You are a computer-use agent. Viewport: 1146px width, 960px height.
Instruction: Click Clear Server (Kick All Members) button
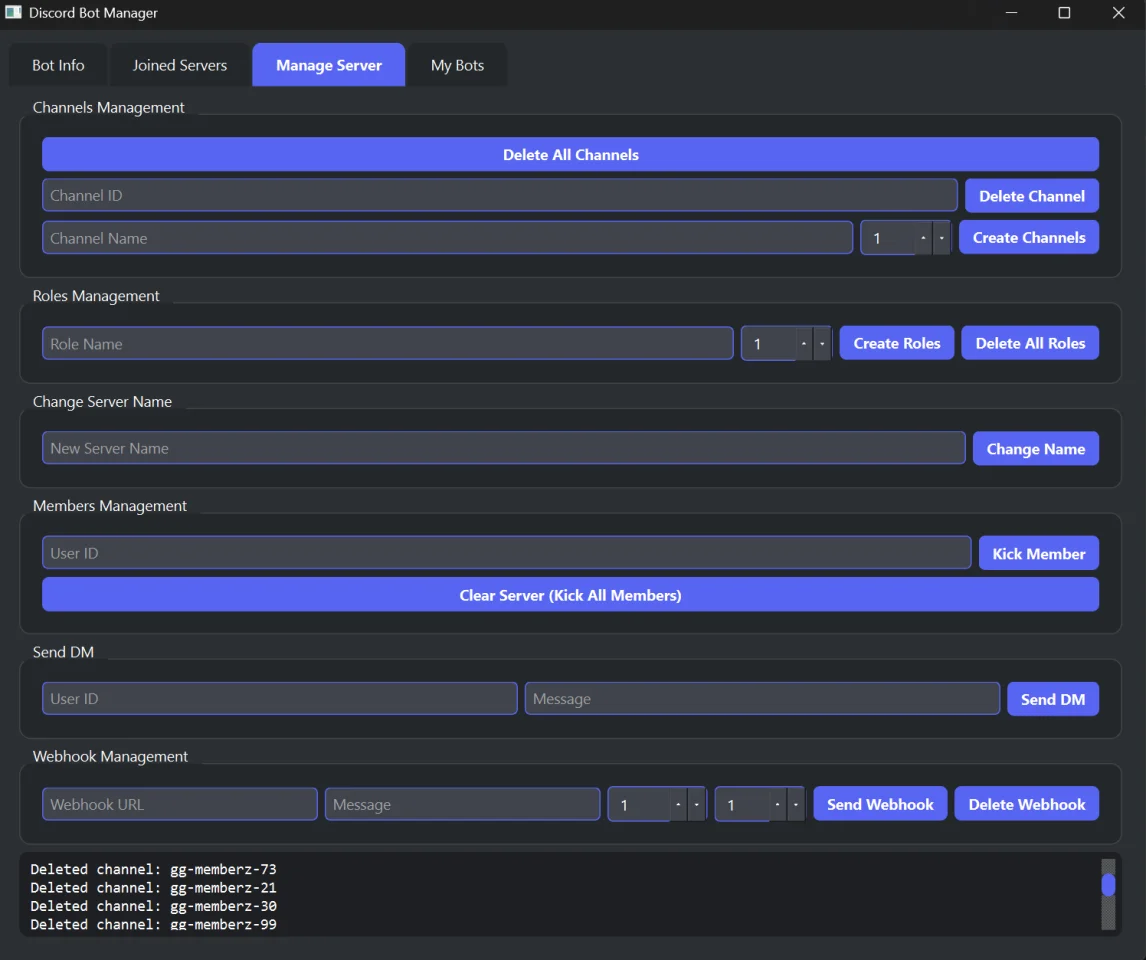tap(570, 595)
